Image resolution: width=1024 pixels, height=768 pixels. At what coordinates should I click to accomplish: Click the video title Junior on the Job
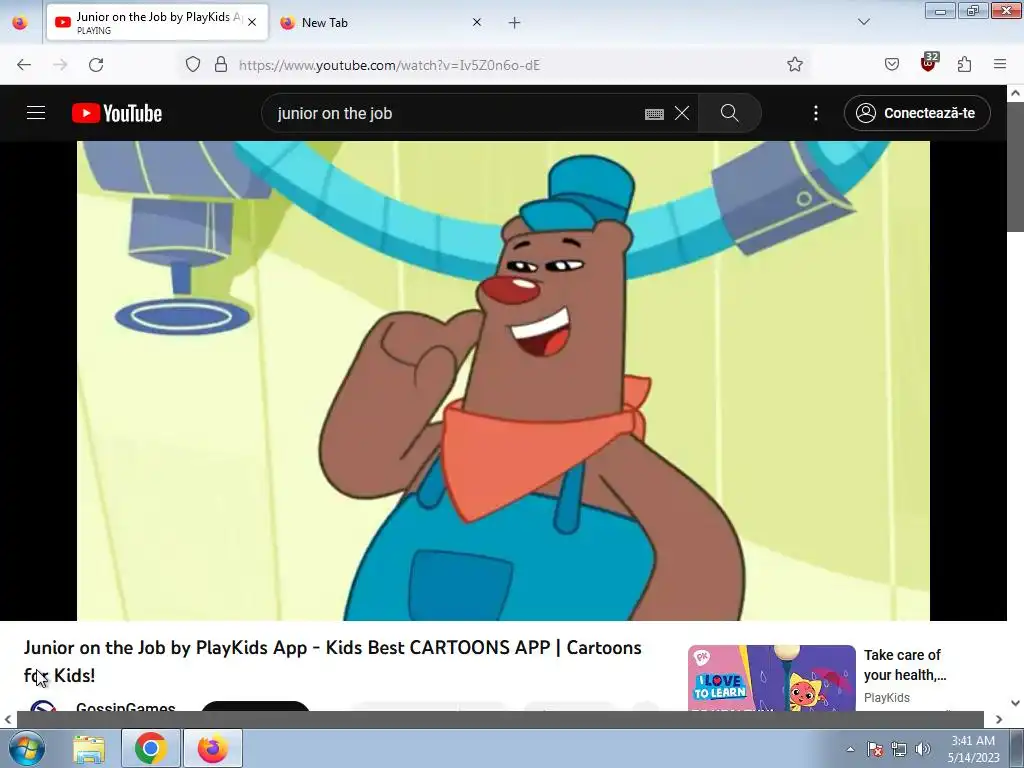332,661
